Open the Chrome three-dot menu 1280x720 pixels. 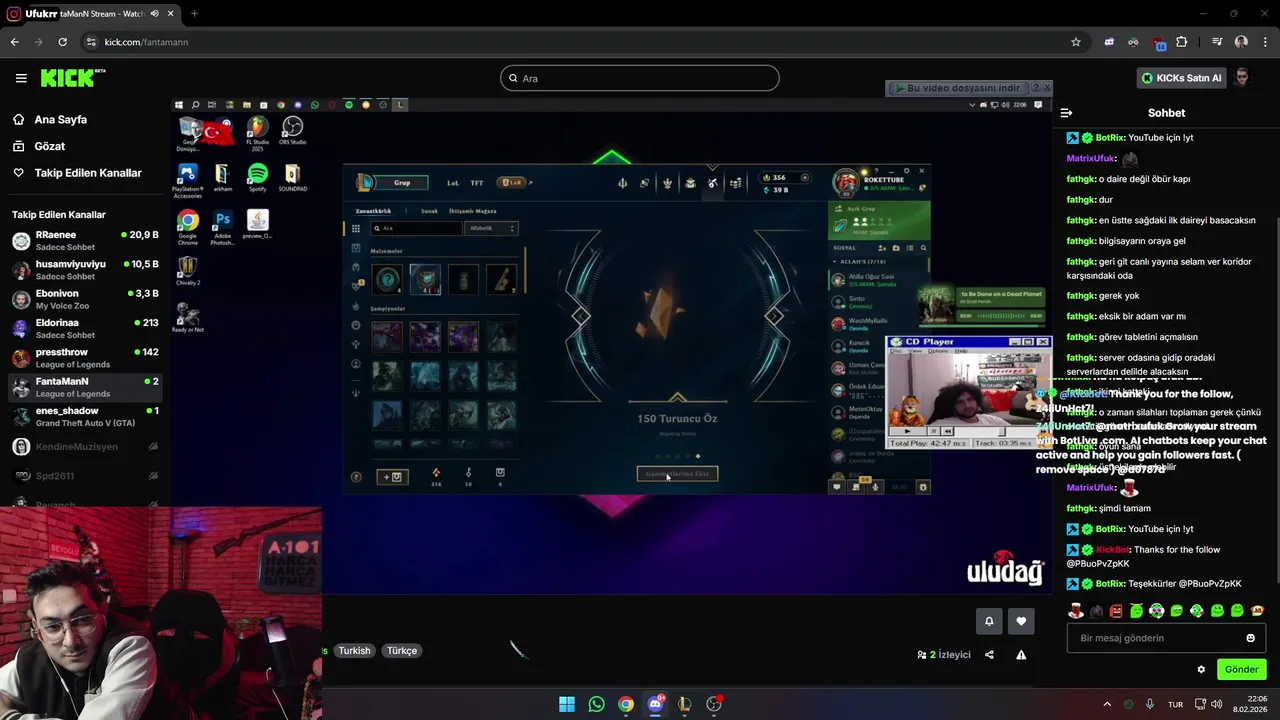(x=1264, y=42)
